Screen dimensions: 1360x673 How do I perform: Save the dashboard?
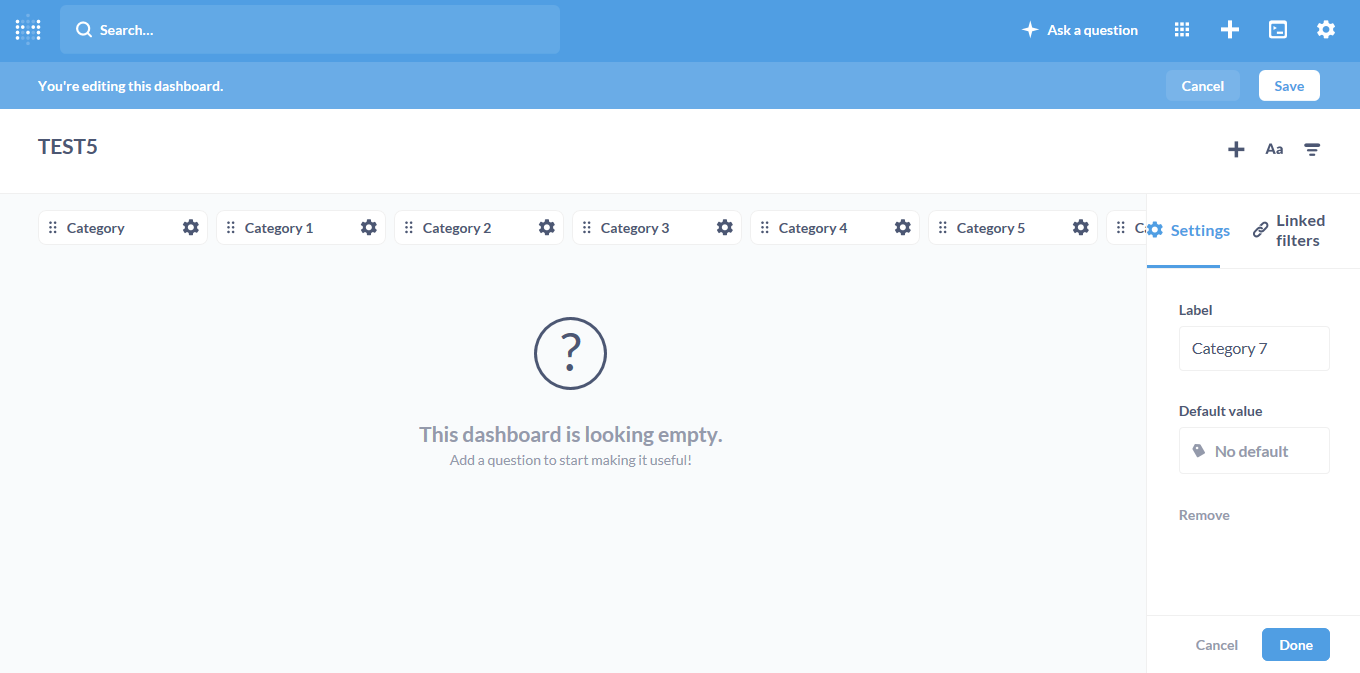[x=1289, y=86]
